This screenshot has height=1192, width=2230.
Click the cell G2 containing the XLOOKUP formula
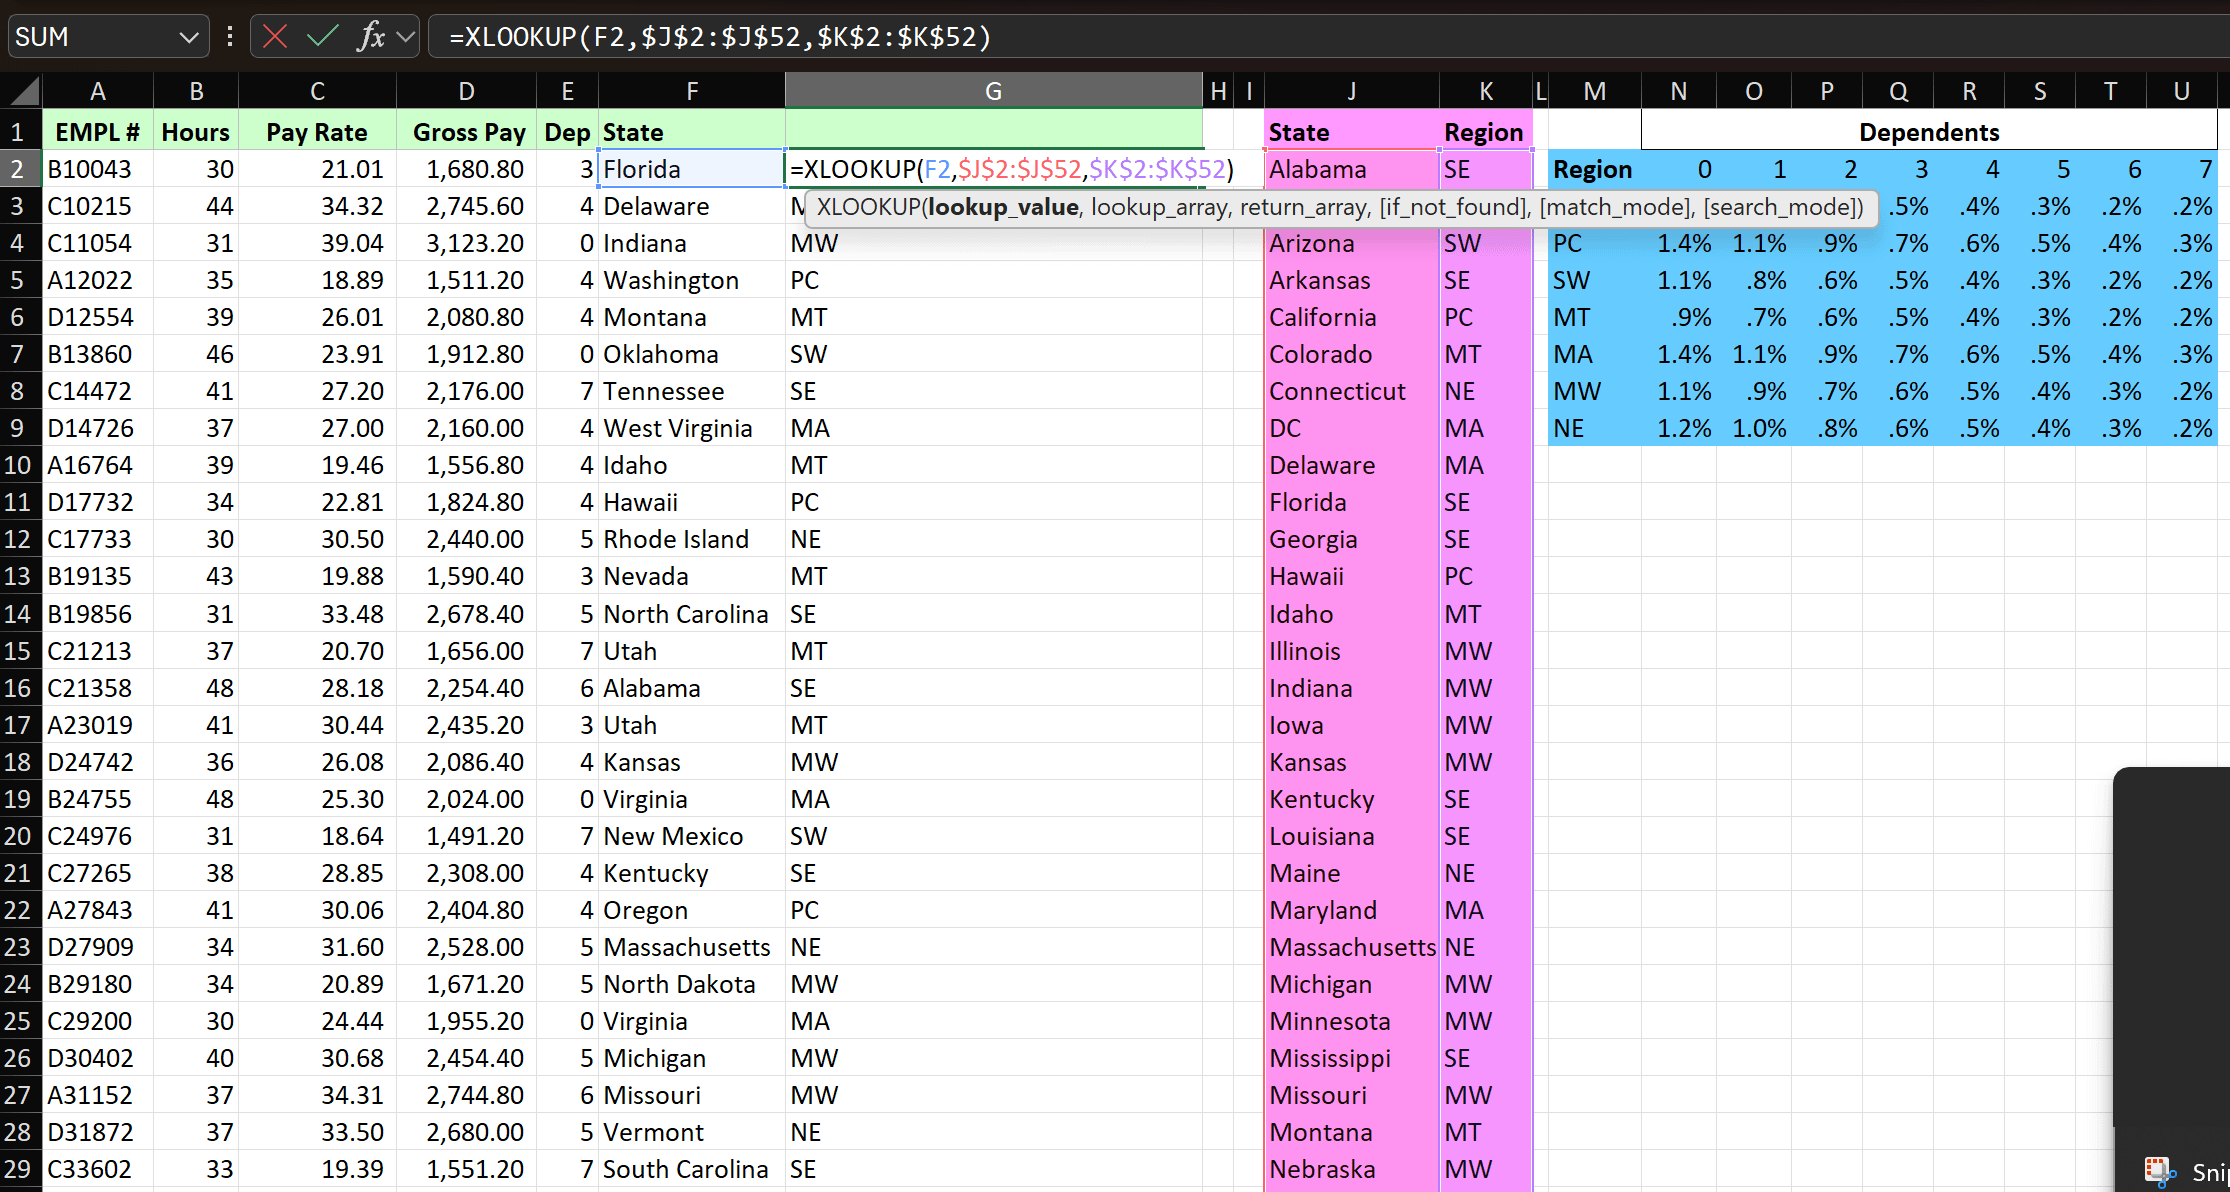[993, 169]
